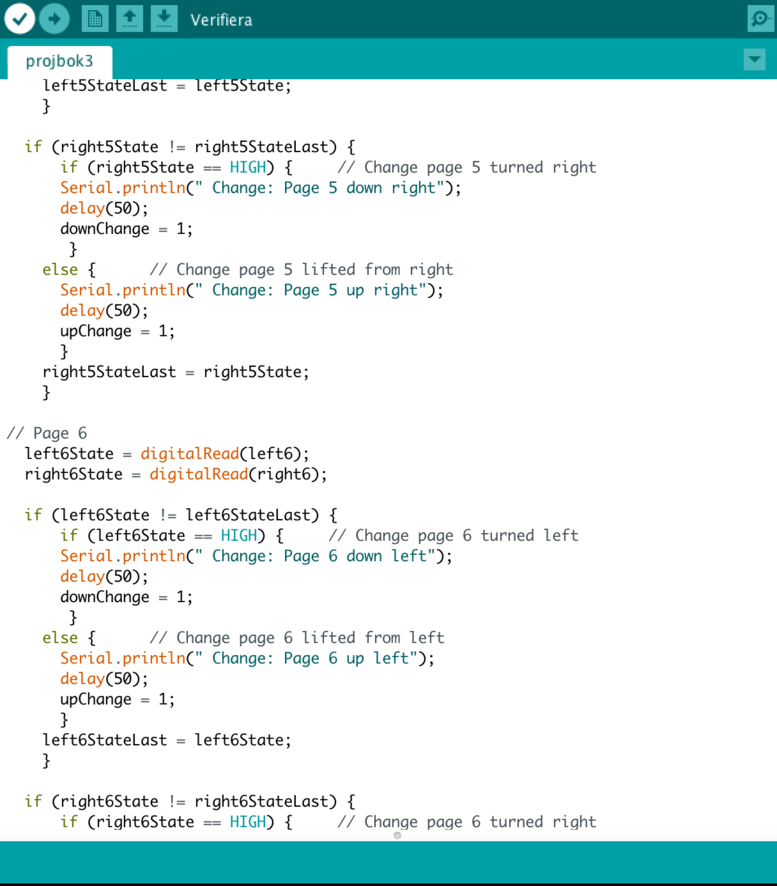
Task: Place cursor on the "// Page 6" comment
Action: pyautogui.click(x=47, y=433)
